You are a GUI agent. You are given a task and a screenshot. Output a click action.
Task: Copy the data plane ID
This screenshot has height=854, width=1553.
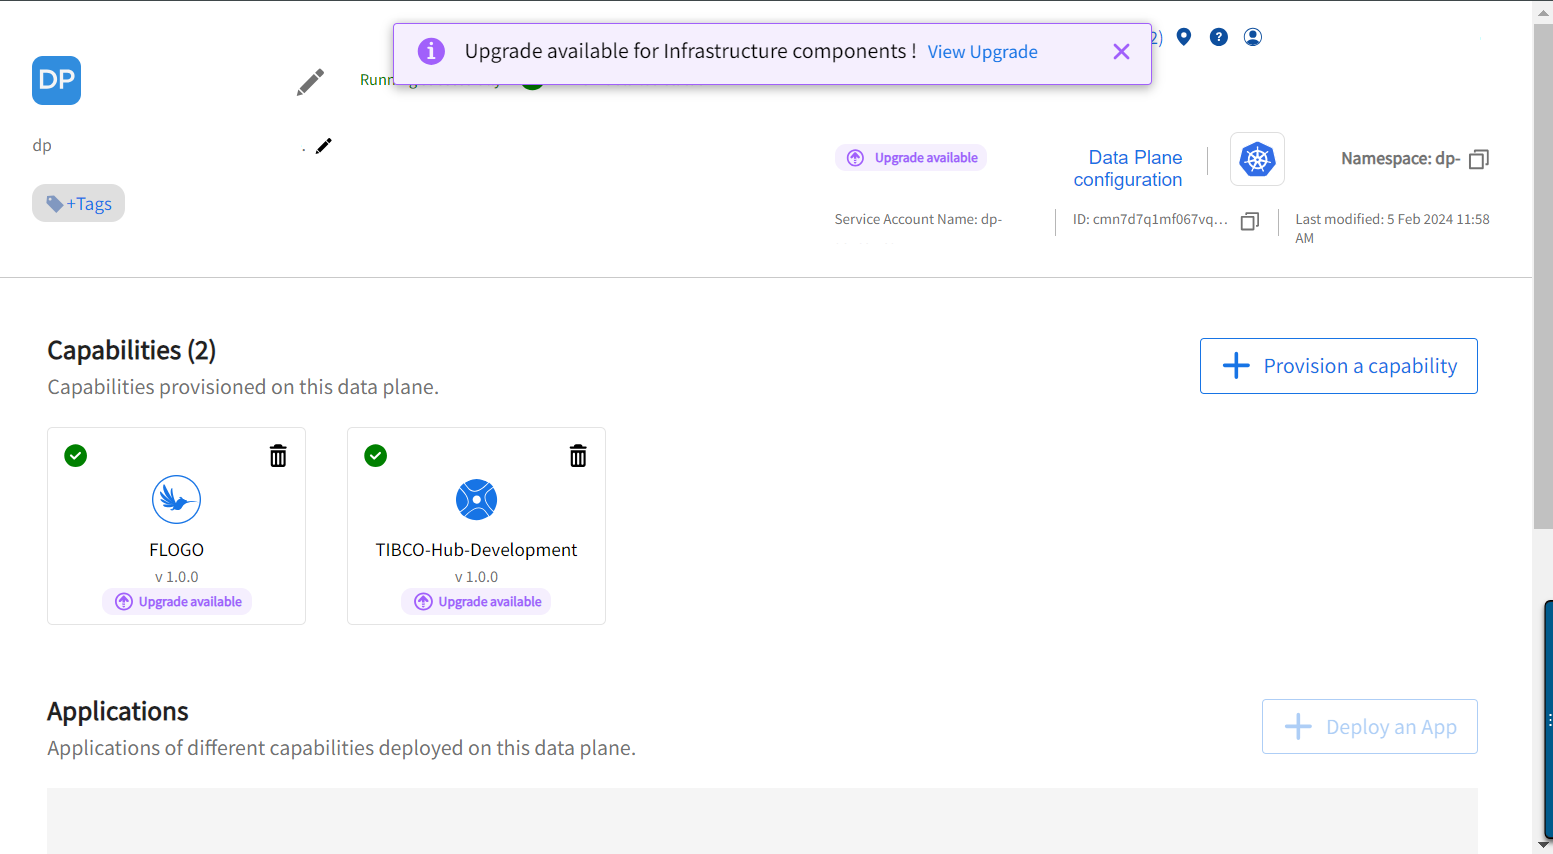pos(1249,221)
